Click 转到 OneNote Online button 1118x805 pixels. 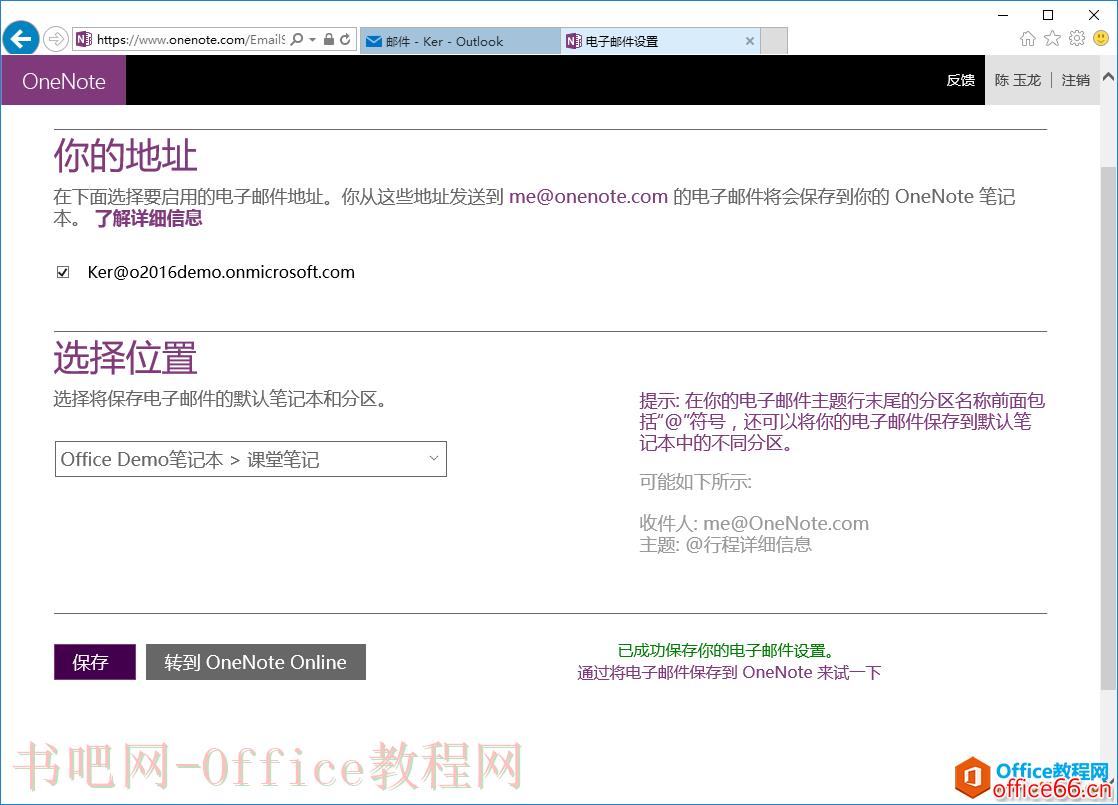(256, 662)
